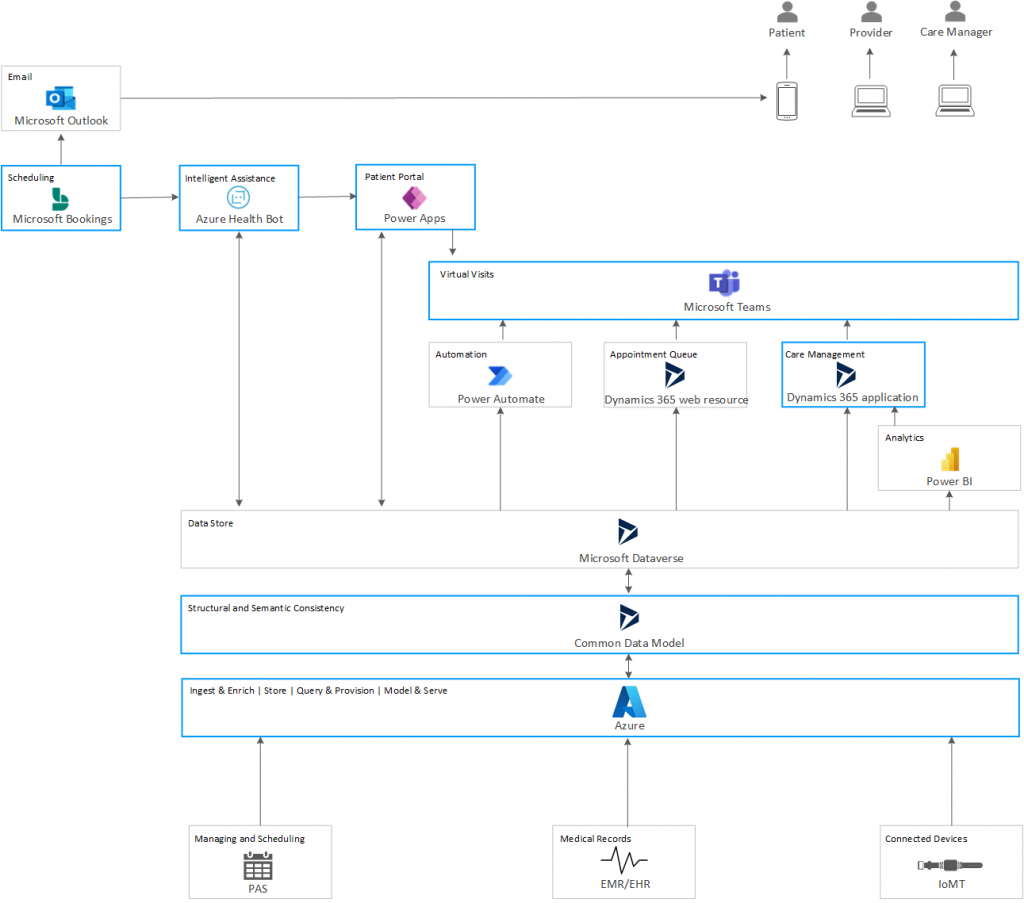Click the person icon above Provider
The height and width of the screenshot is (903, 1024).
pos(871,12)
